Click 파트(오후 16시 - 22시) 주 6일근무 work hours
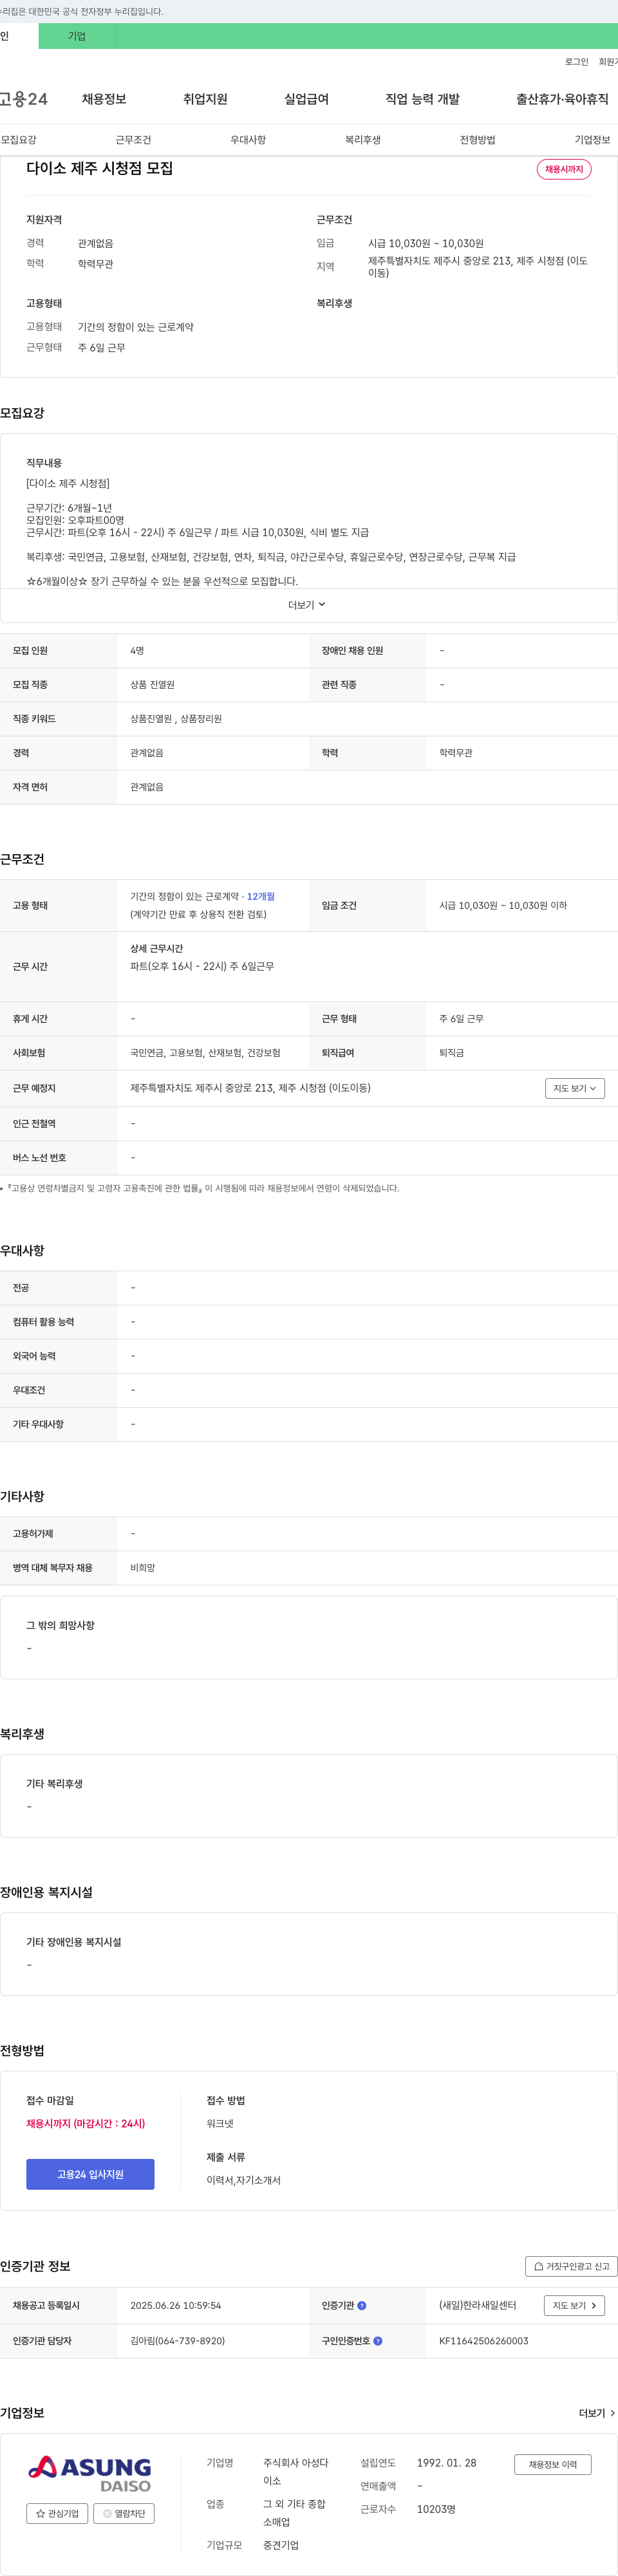Screen dimensions: 618x2576 click(x=202, y=967)
